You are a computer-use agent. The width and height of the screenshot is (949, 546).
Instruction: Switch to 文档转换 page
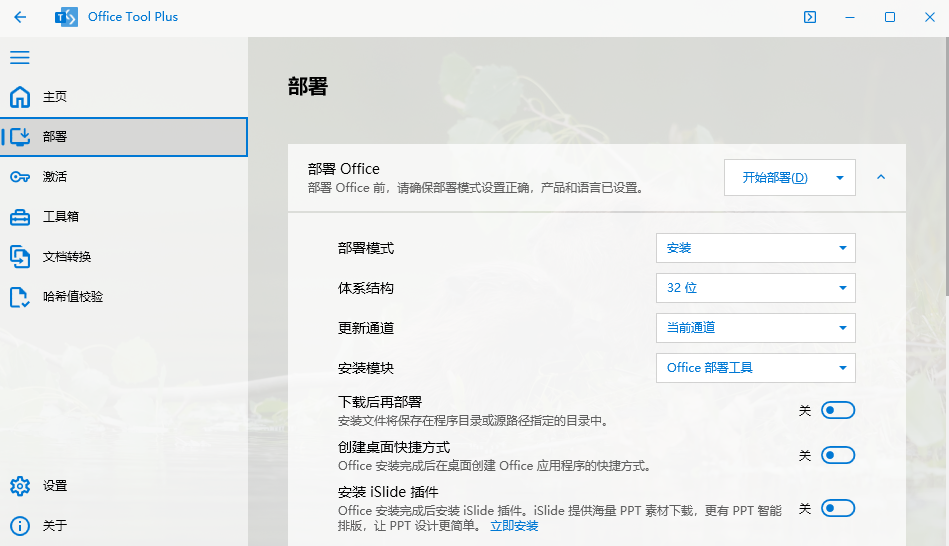coord(124,257)
